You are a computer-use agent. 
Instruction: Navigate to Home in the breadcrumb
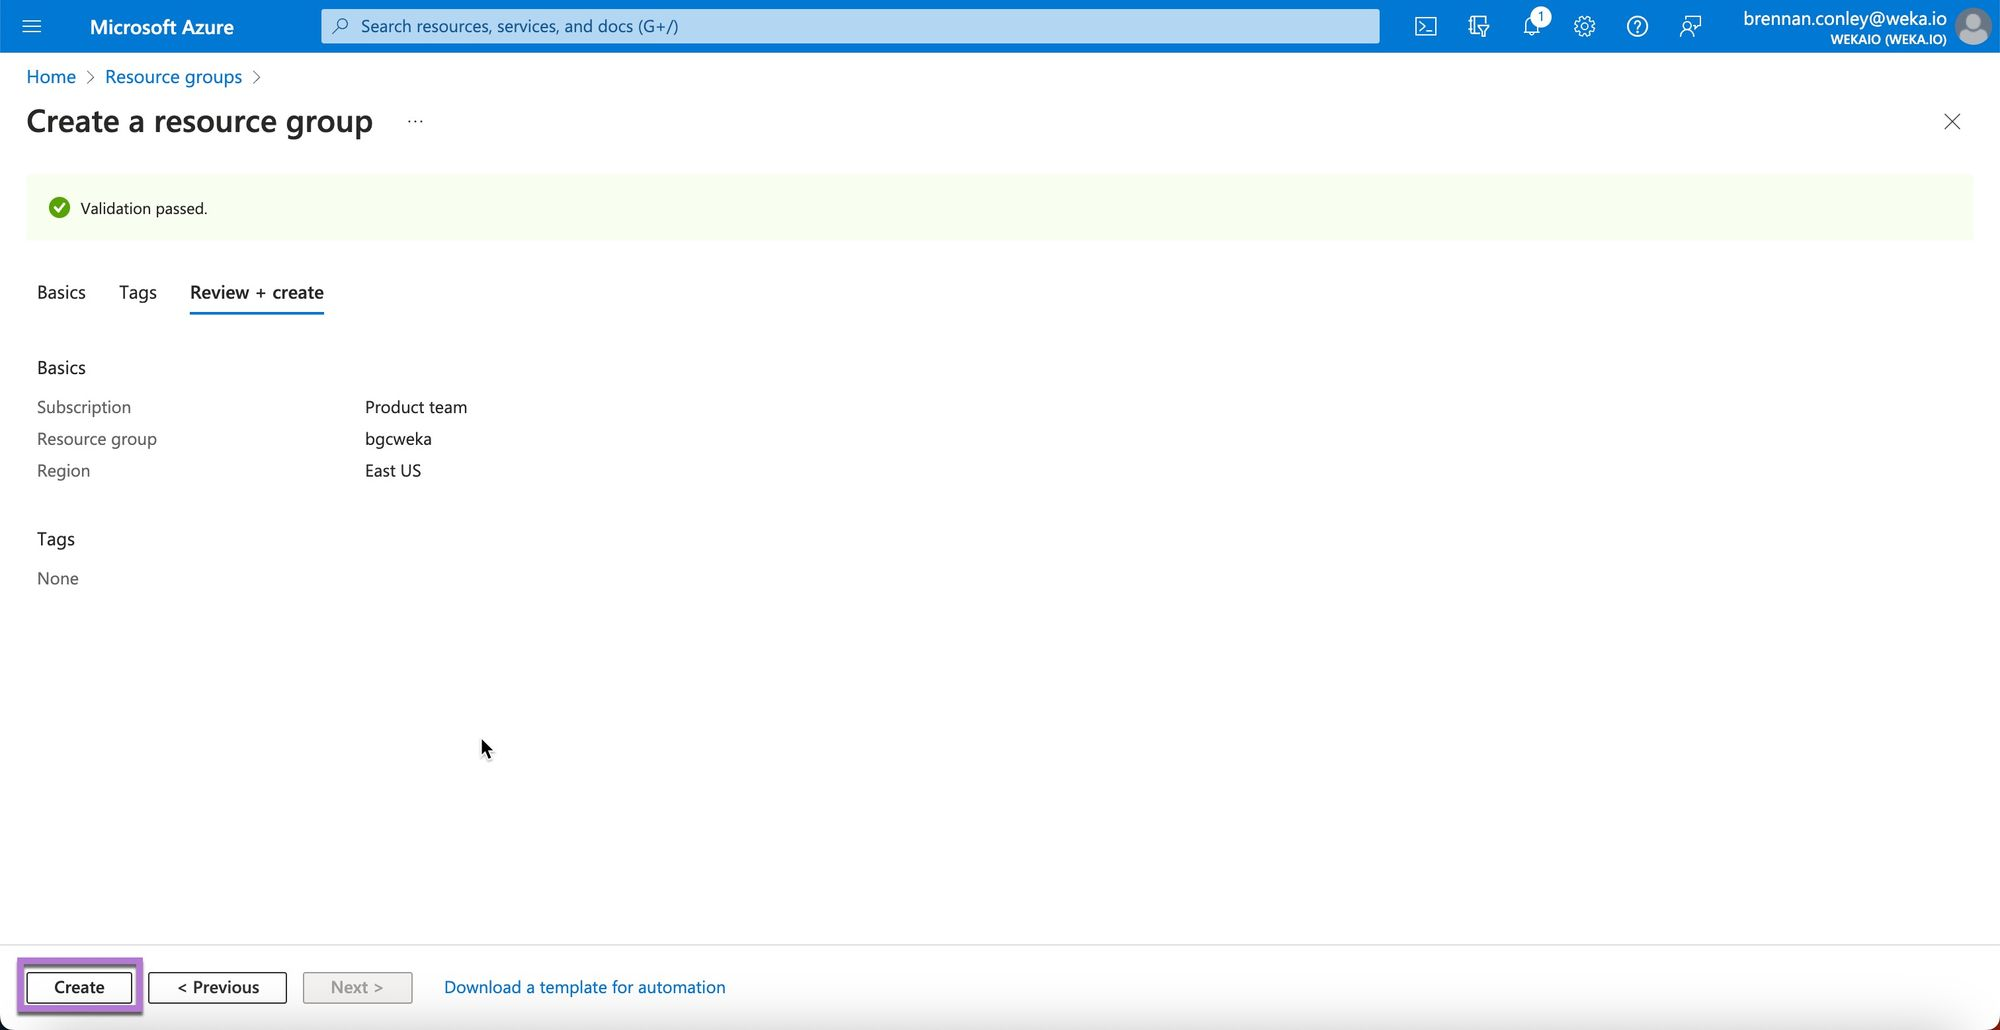pos(51,77)
